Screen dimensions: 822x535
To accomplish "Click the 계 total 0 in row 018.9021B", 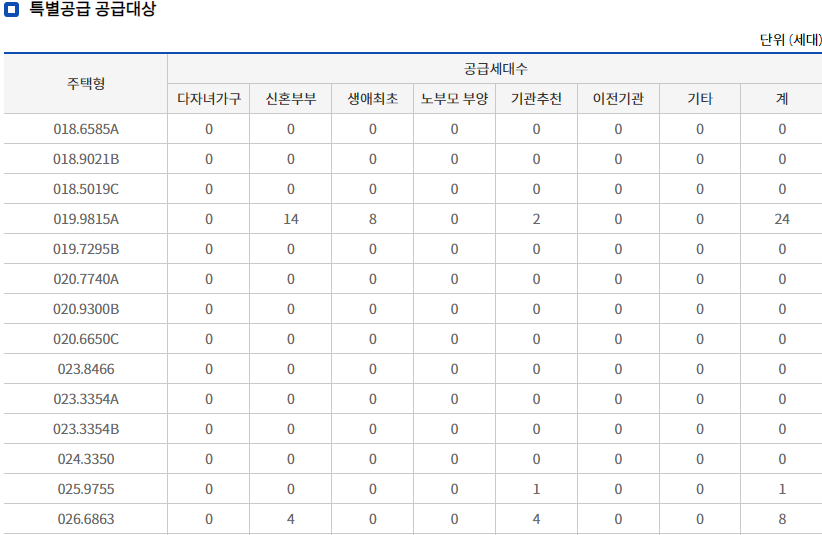I will click(782, 159).
